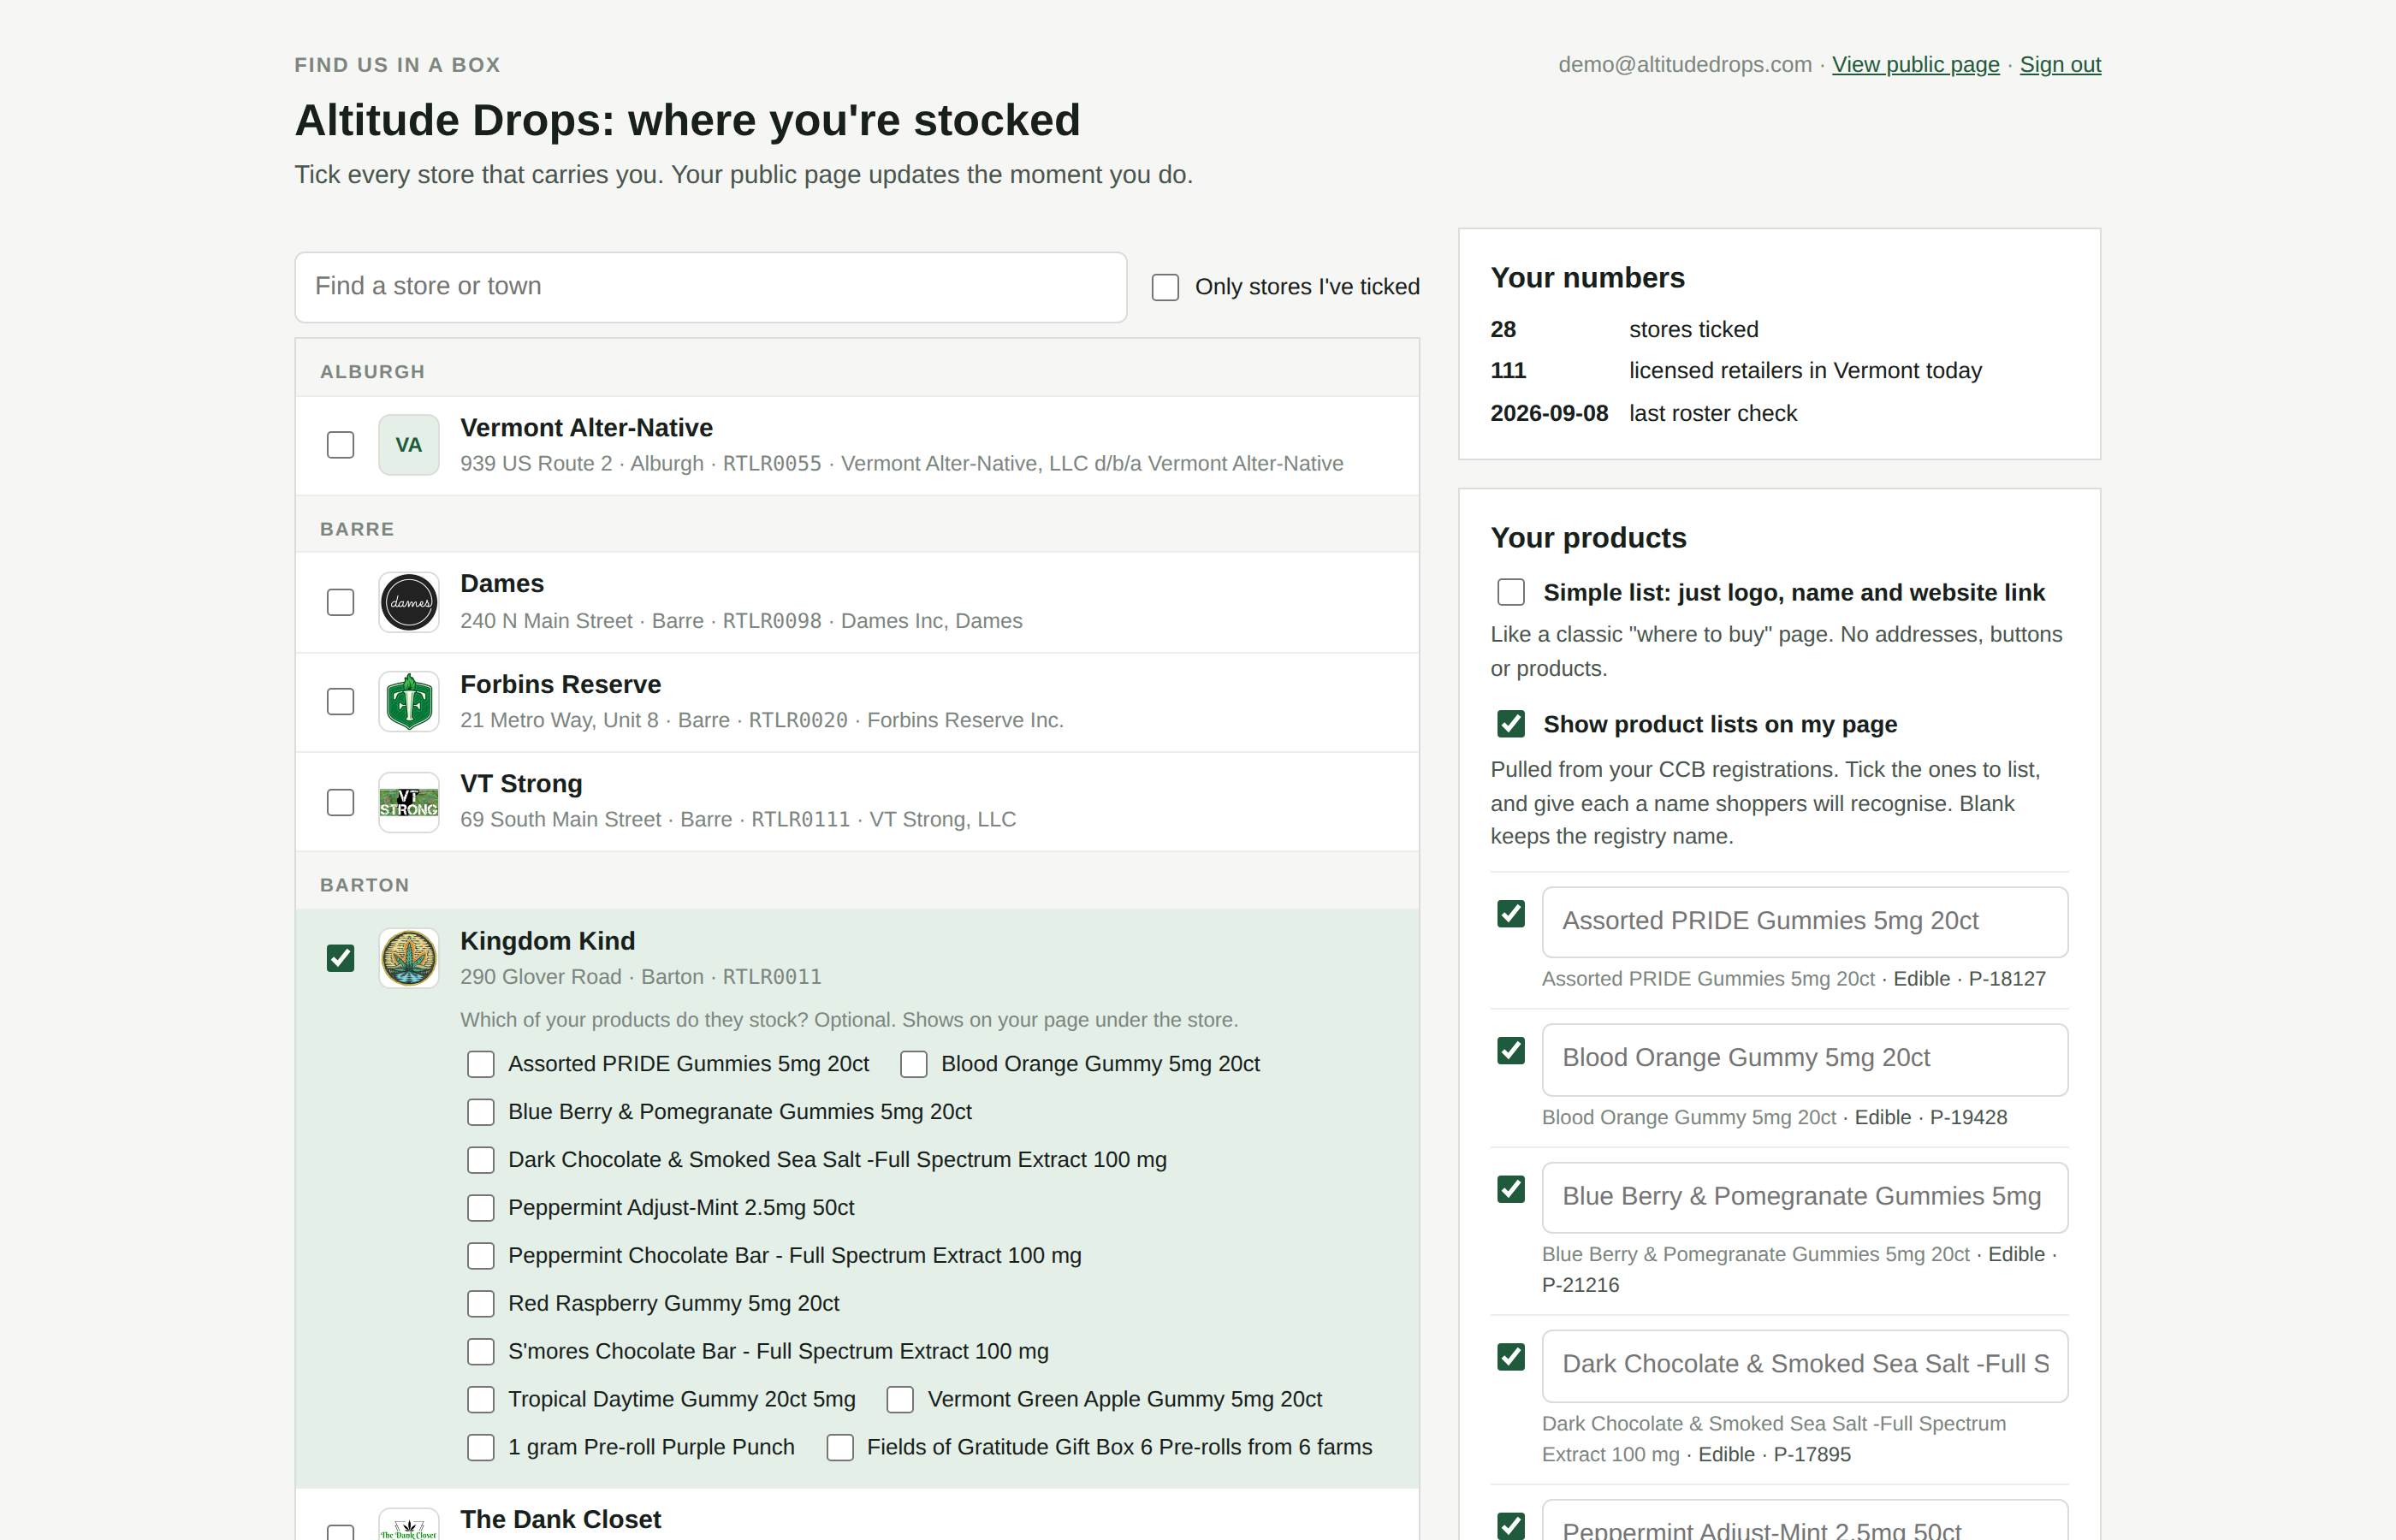Untick Blue Berry & Pomegranate in Your products
The height and width of the screenshot is (1540, 2396).
1511,1189
